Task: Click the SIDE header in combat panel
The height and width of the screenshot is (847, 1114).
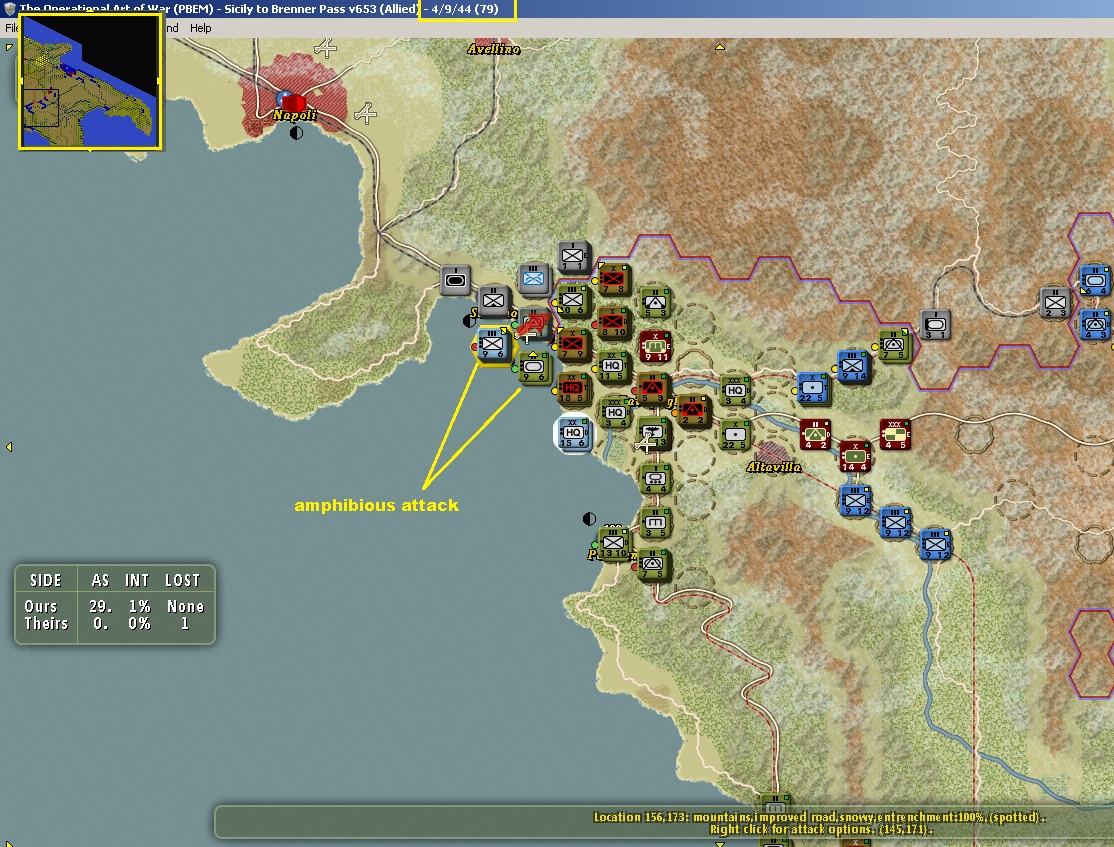Action: [45, 581]
